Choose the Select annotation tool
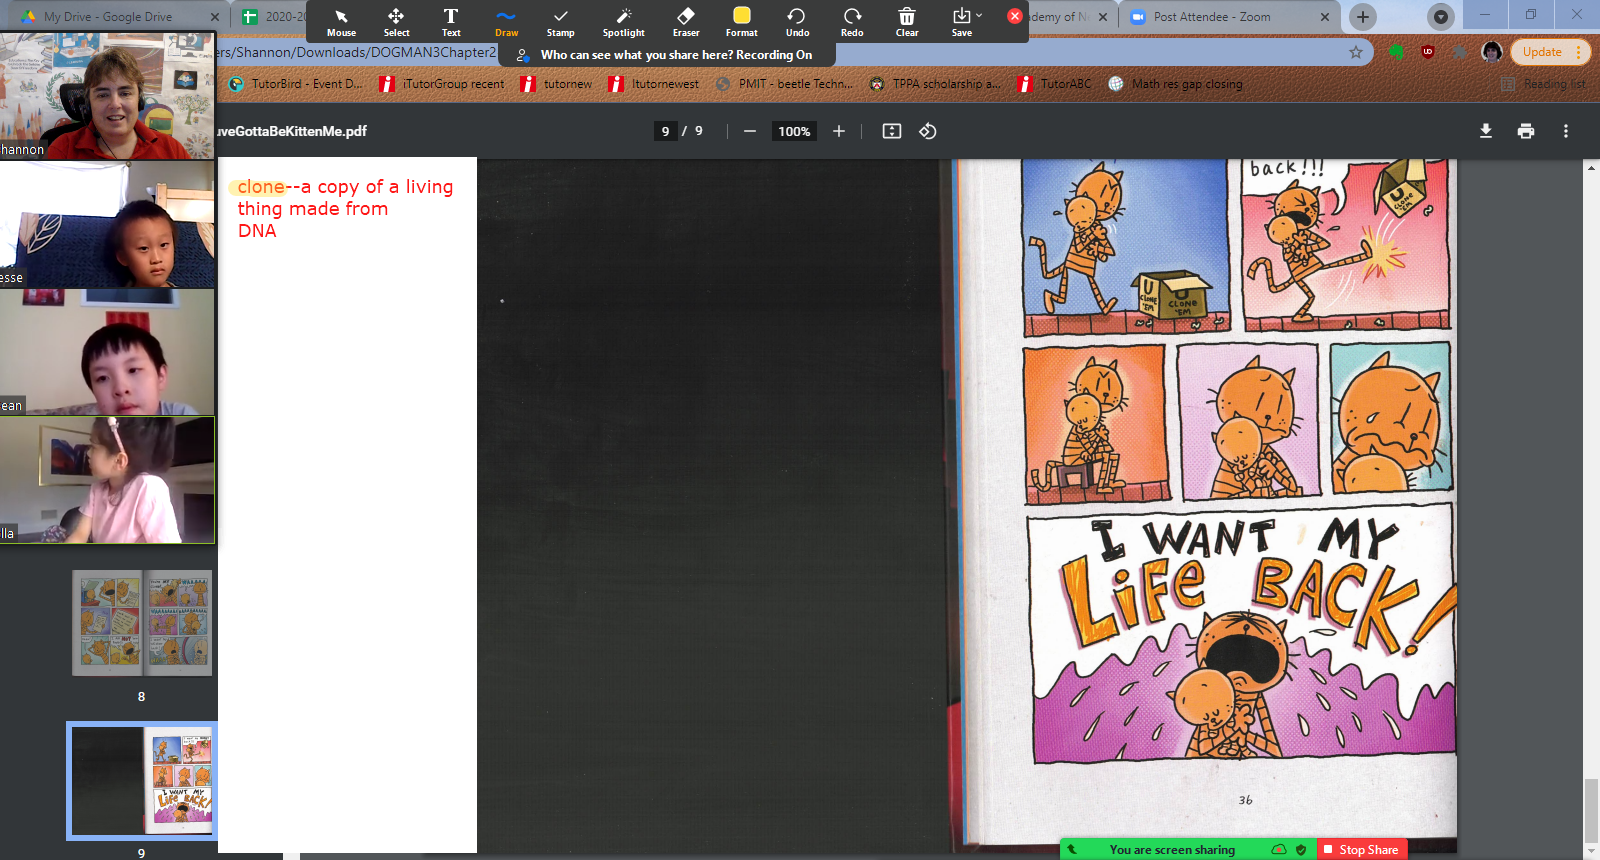Image resolution: width=1600 pixels, height=860 pixels. point(396,21)
